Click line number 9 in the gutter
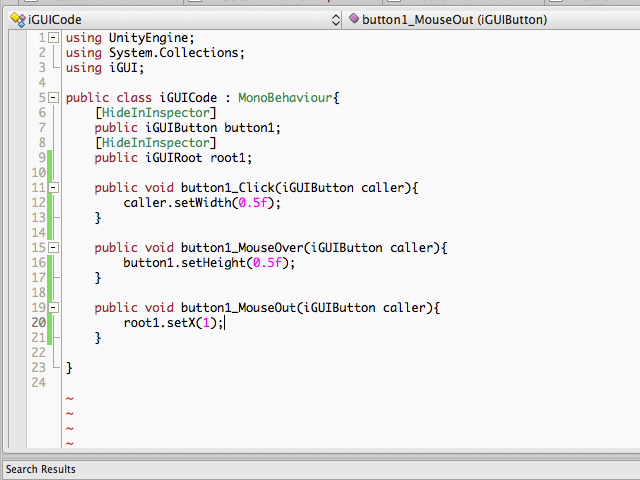Screen dimensions: 640x480 (x=41, y=158)
